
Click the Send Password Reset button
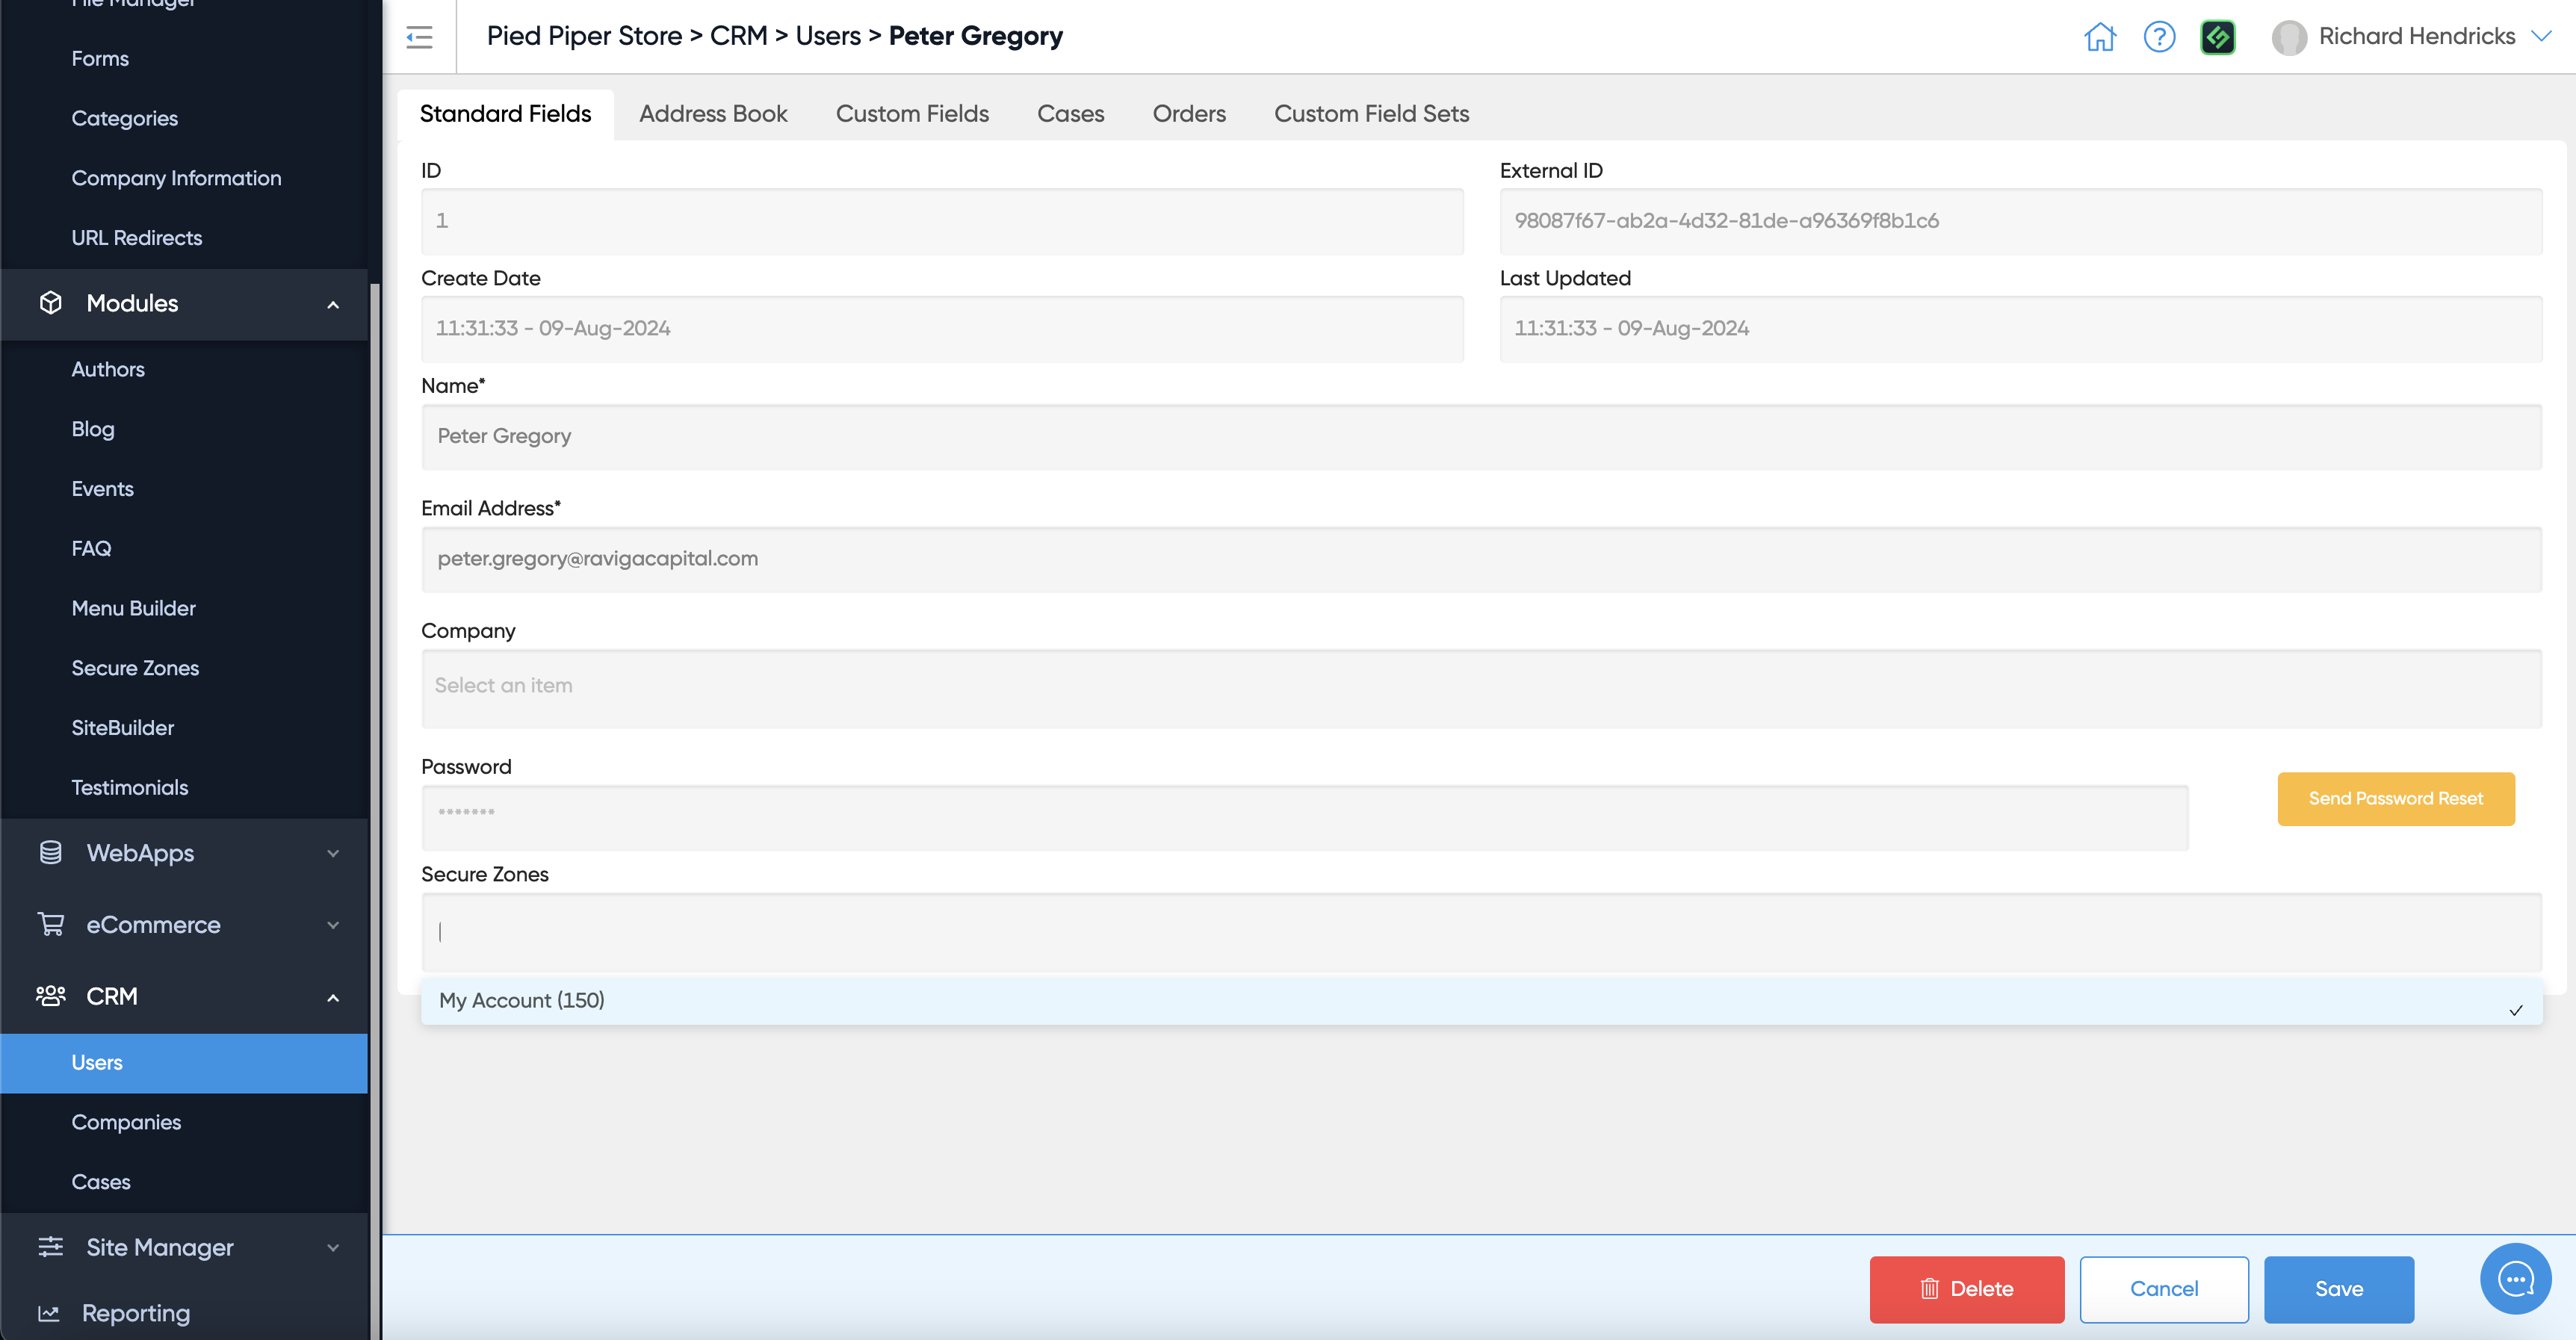2395,798
